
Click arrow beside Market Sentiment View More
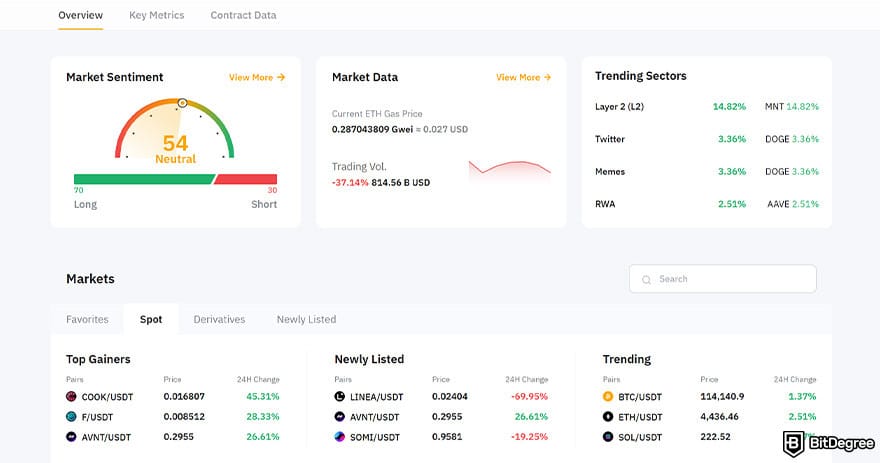click(281, 77)
